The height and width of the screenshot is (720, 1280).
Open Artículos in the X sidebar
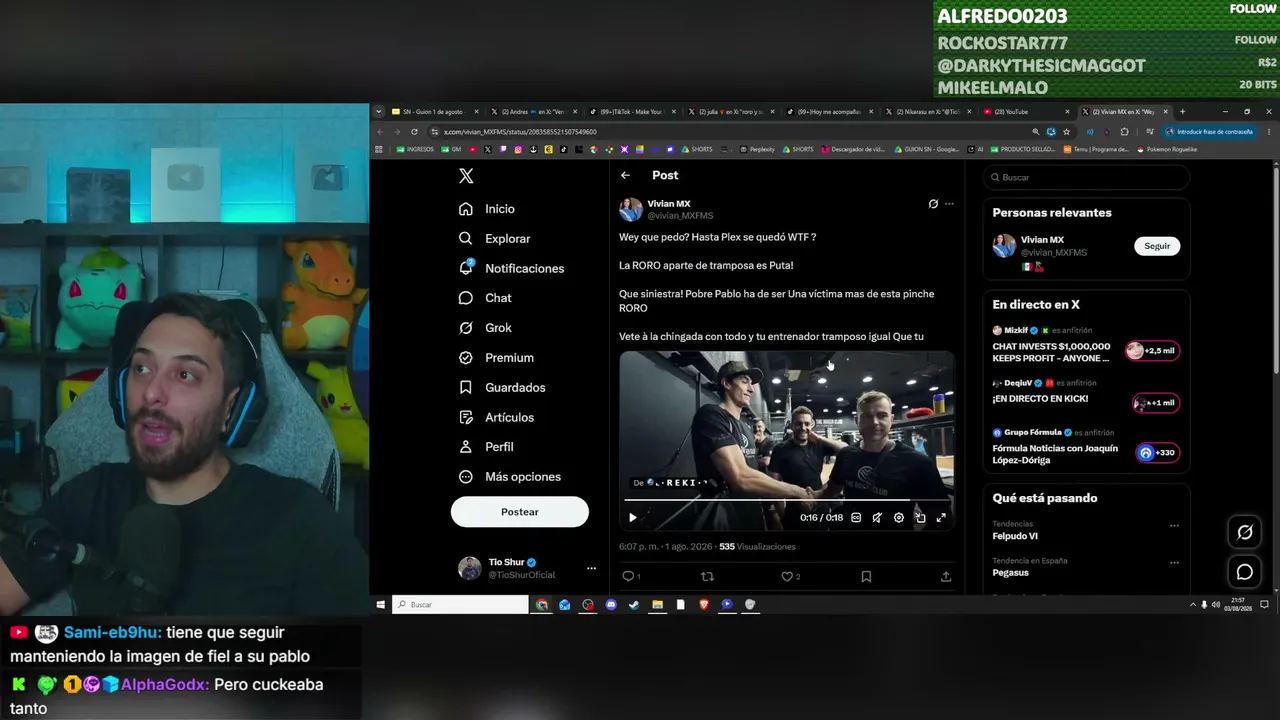(x=496, y=417)
